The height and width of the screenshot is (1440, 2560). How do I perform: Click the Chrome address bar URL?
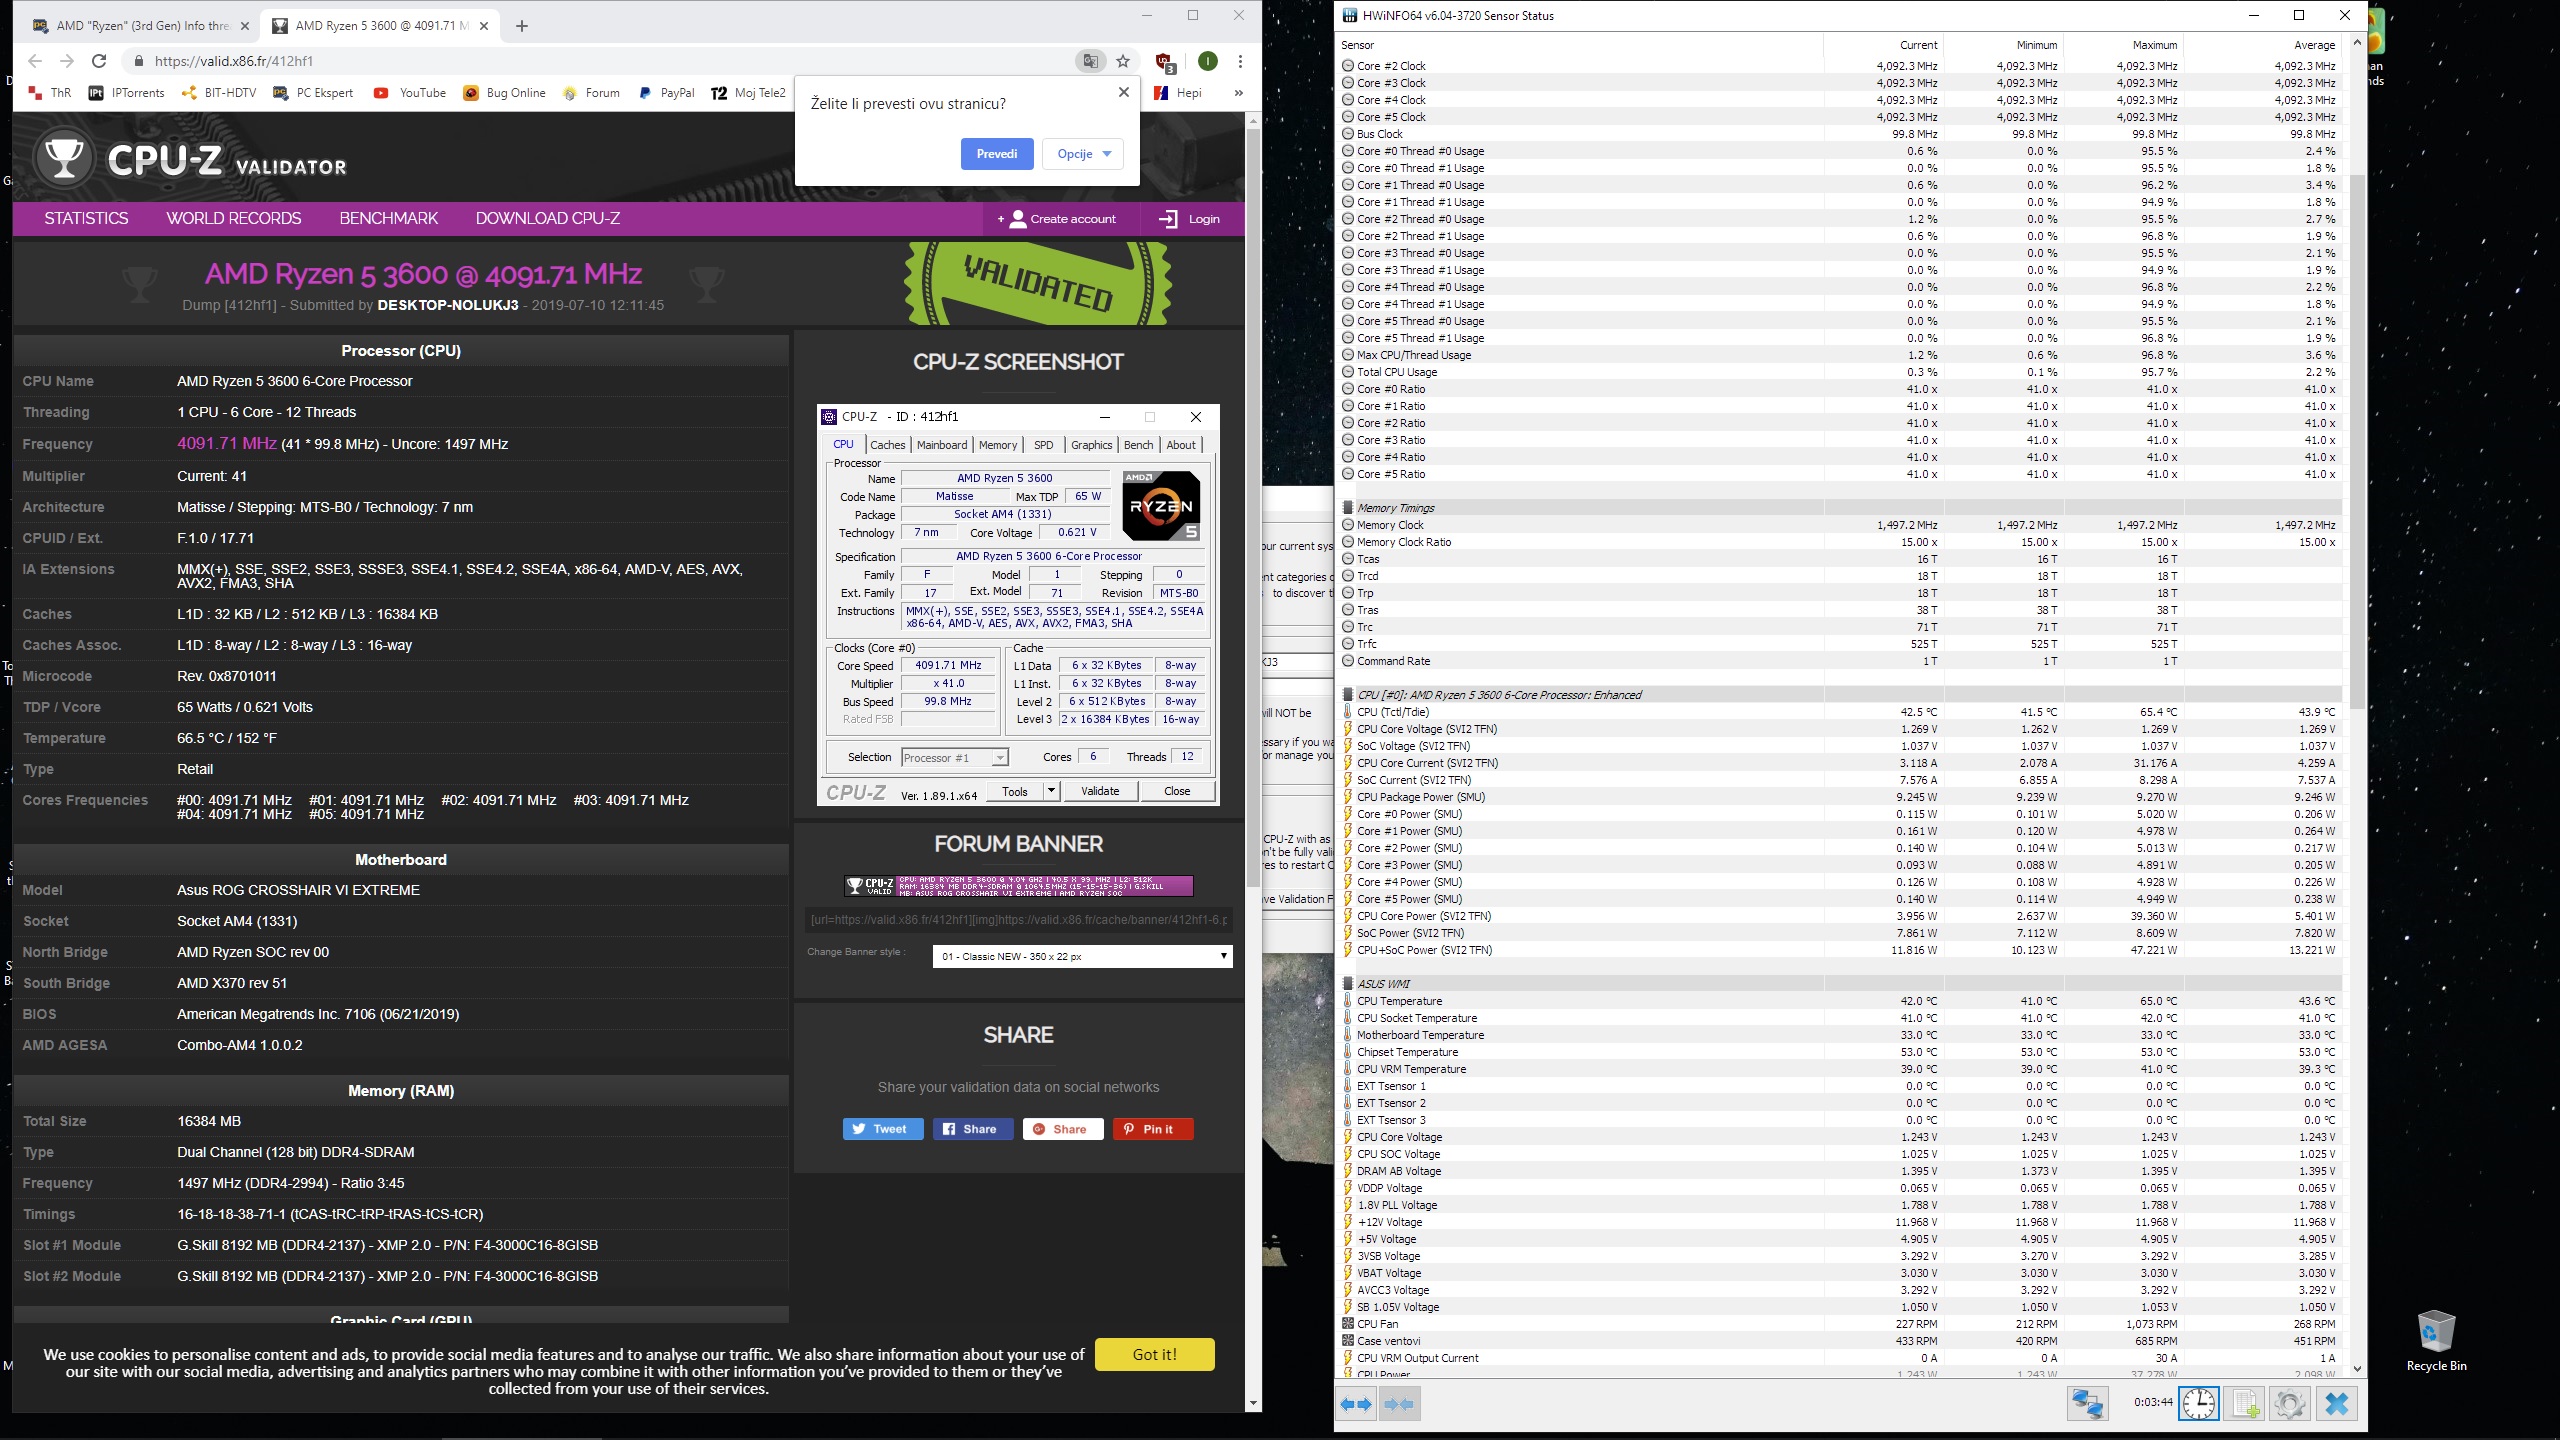coord(234,61)
